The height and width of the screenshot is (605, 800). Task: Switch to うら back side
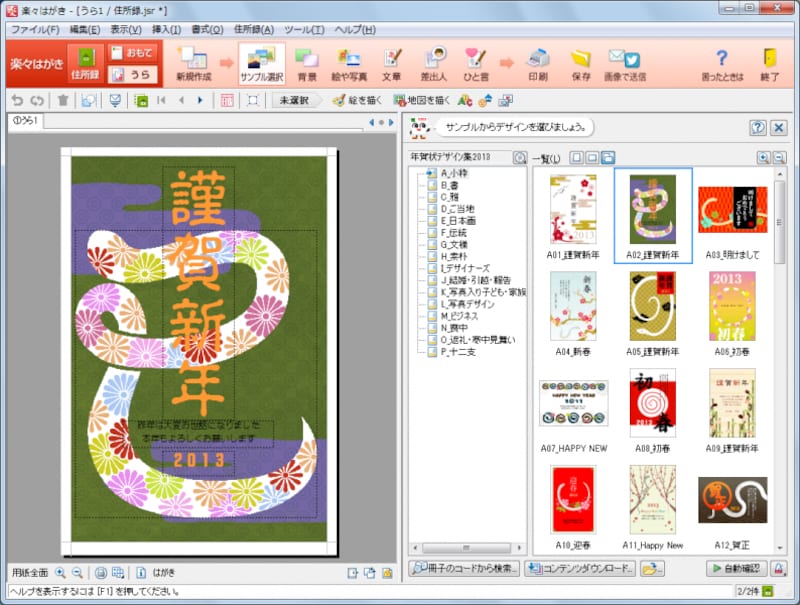pos(132,74)
